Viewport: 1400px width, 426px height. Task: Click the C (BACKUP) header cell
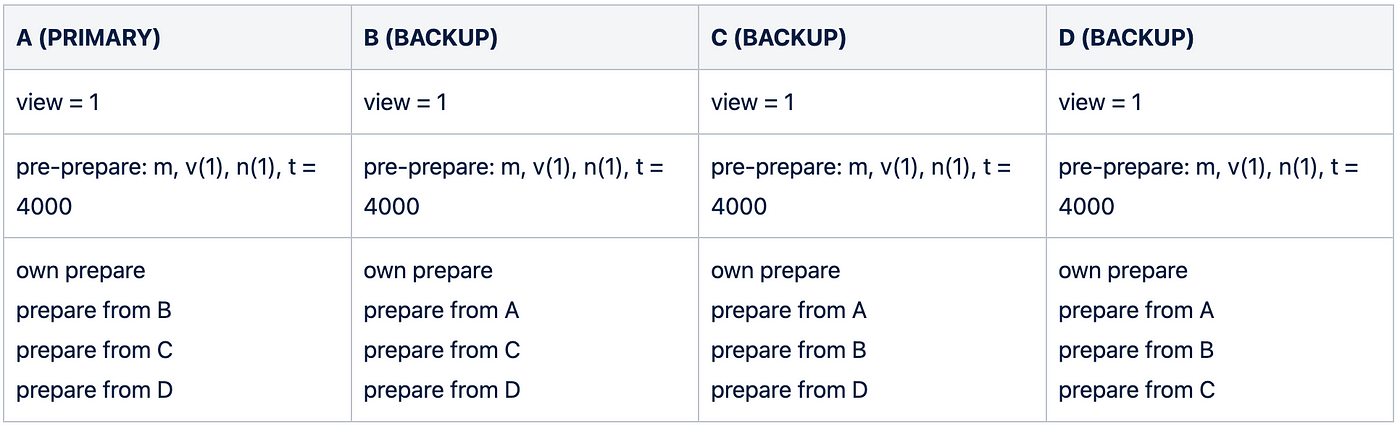coord(779,38)
